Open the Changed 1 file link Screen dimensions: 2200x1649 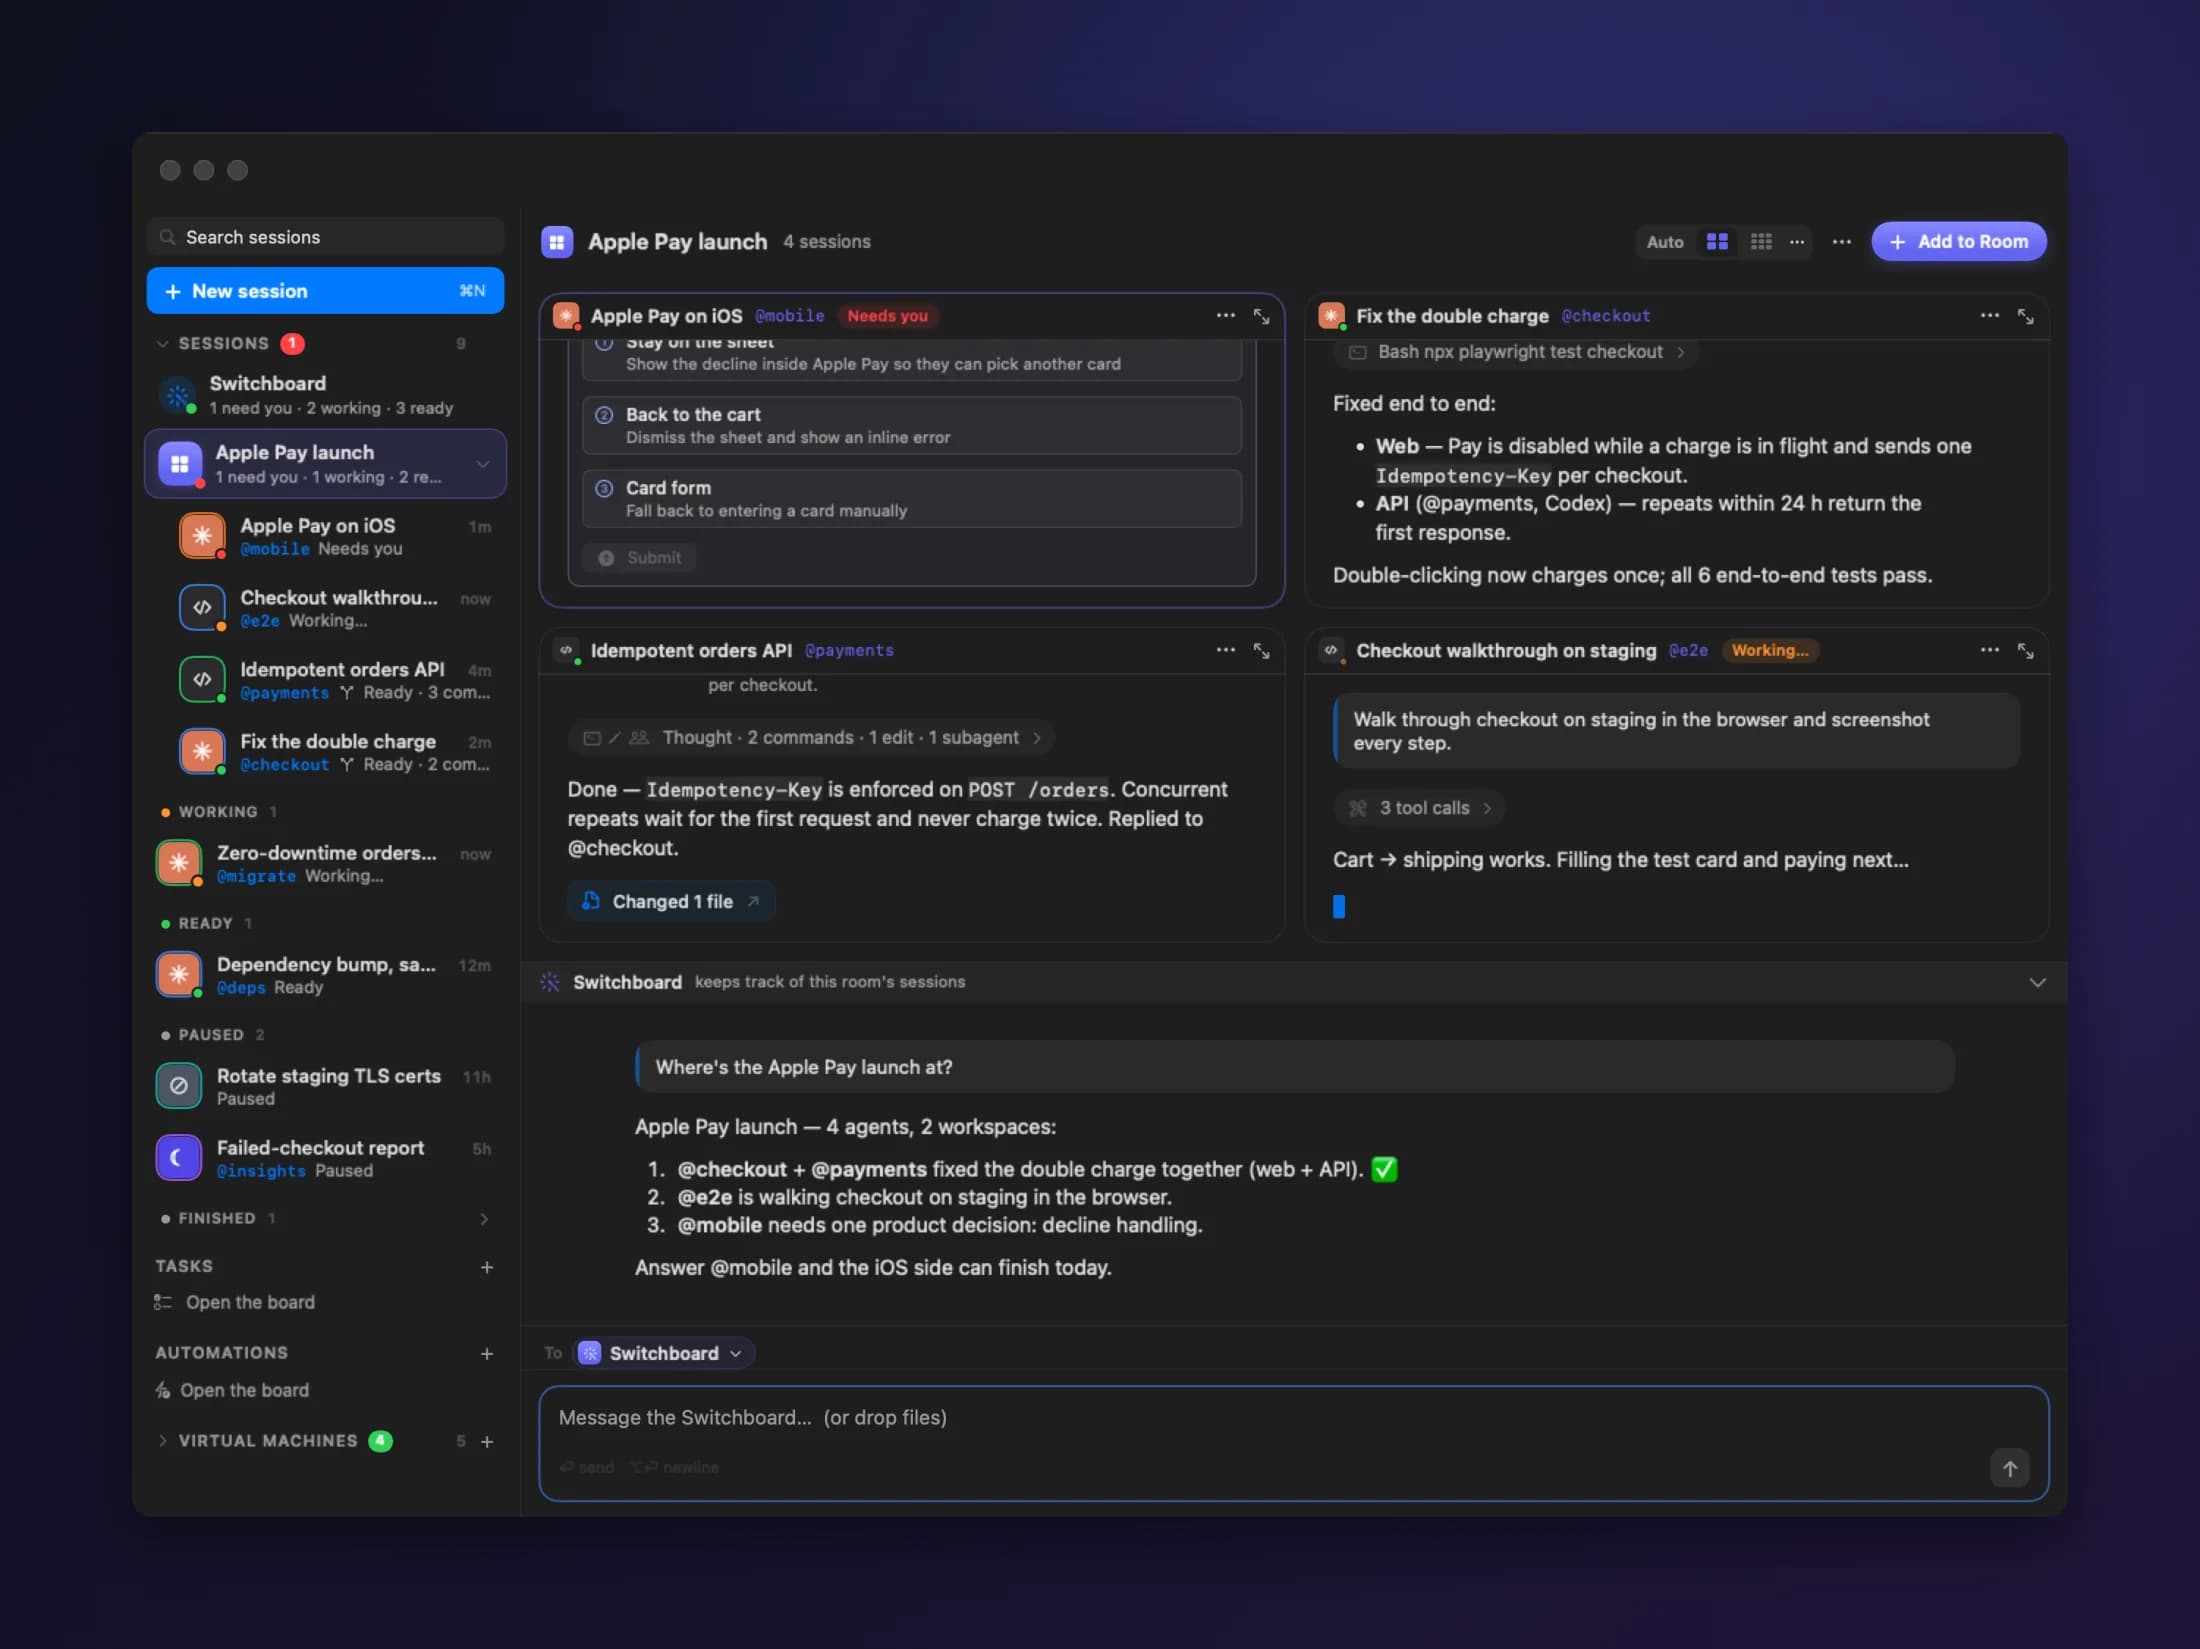pyautogui.click(x=671, y=901)
